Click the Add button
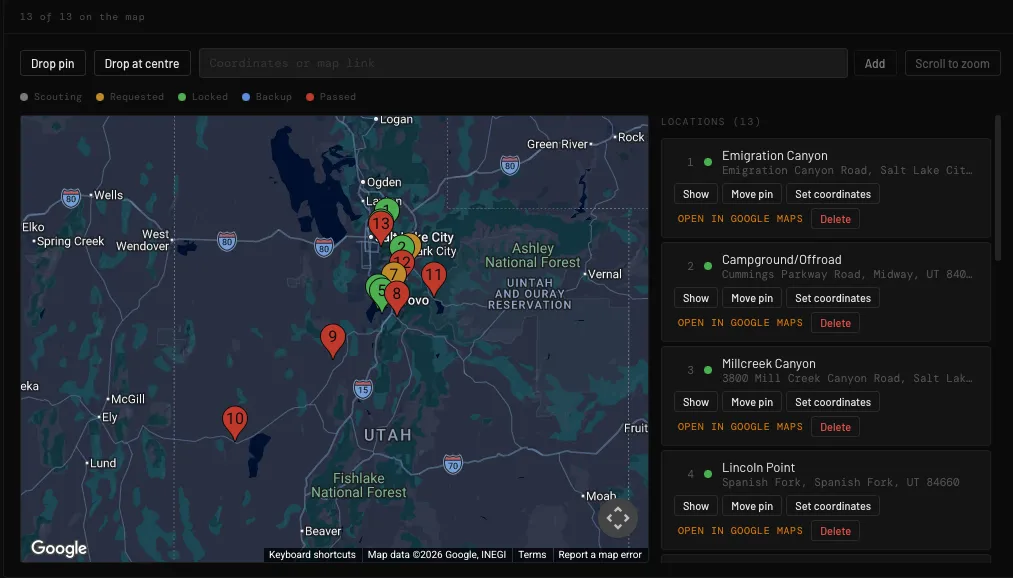Screen dimensions: 1013x578 pyautogui.click(x=875, y=63)
